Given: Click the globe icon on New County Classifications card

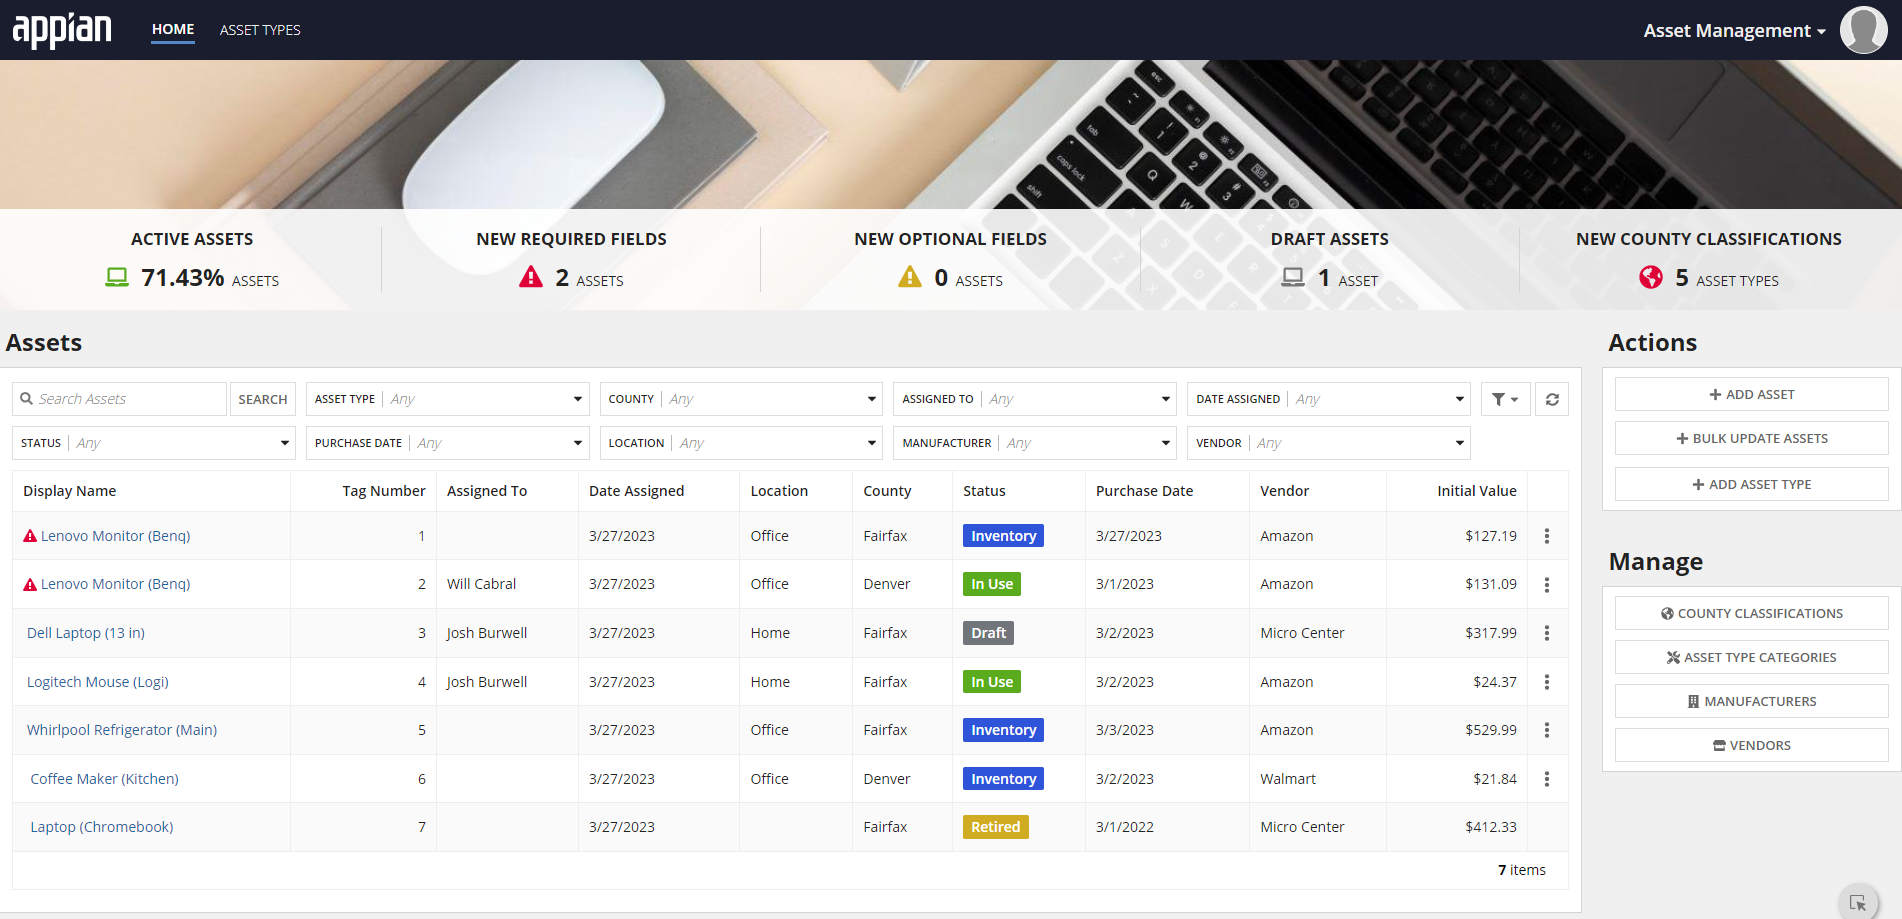Looking at the screenshot, I should (1651, 278).
